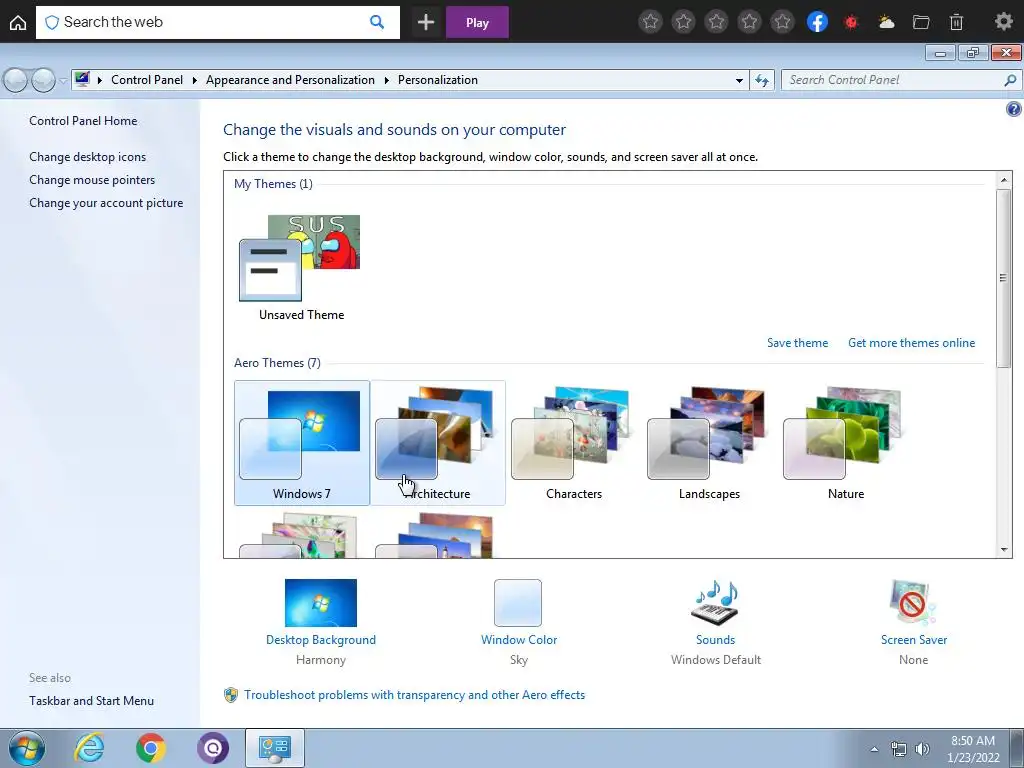Click the Control Panel taskbar button
This screenshot has height=768, width=1024.
274,748
